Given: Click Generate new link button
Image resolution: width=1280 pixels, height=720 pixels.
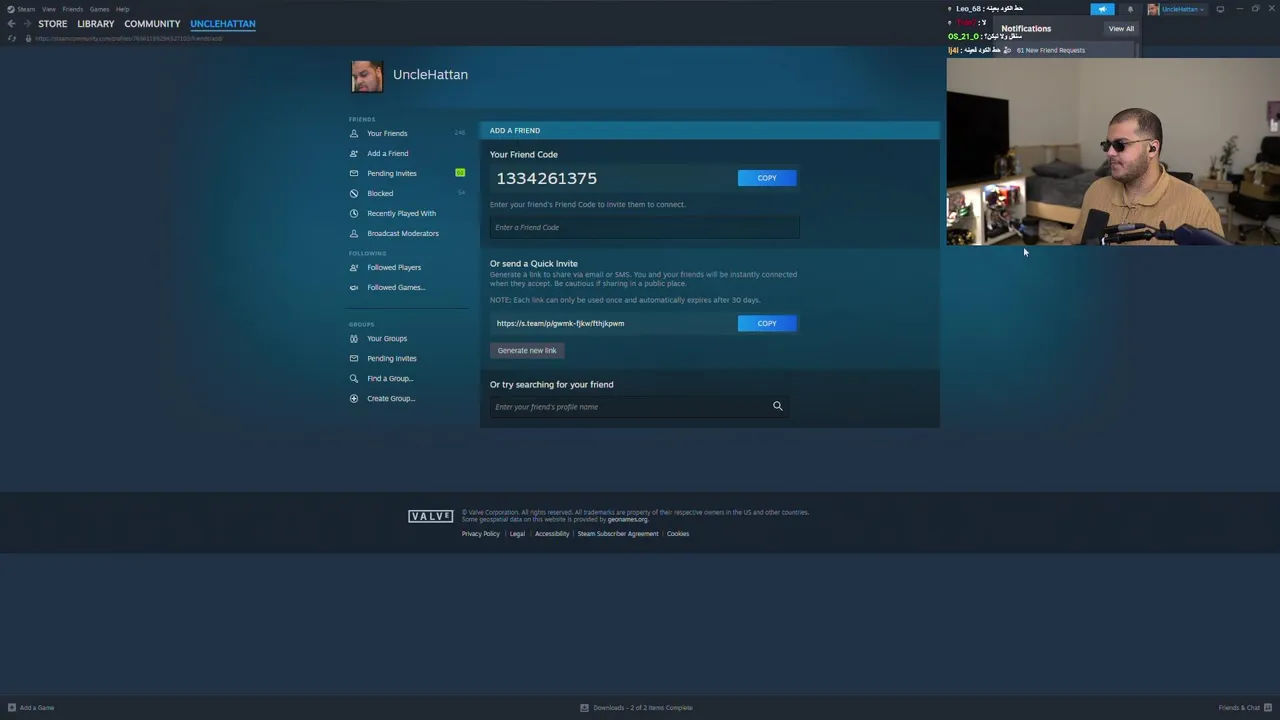Looking at the screenshot, I should (x=527, y=351).
